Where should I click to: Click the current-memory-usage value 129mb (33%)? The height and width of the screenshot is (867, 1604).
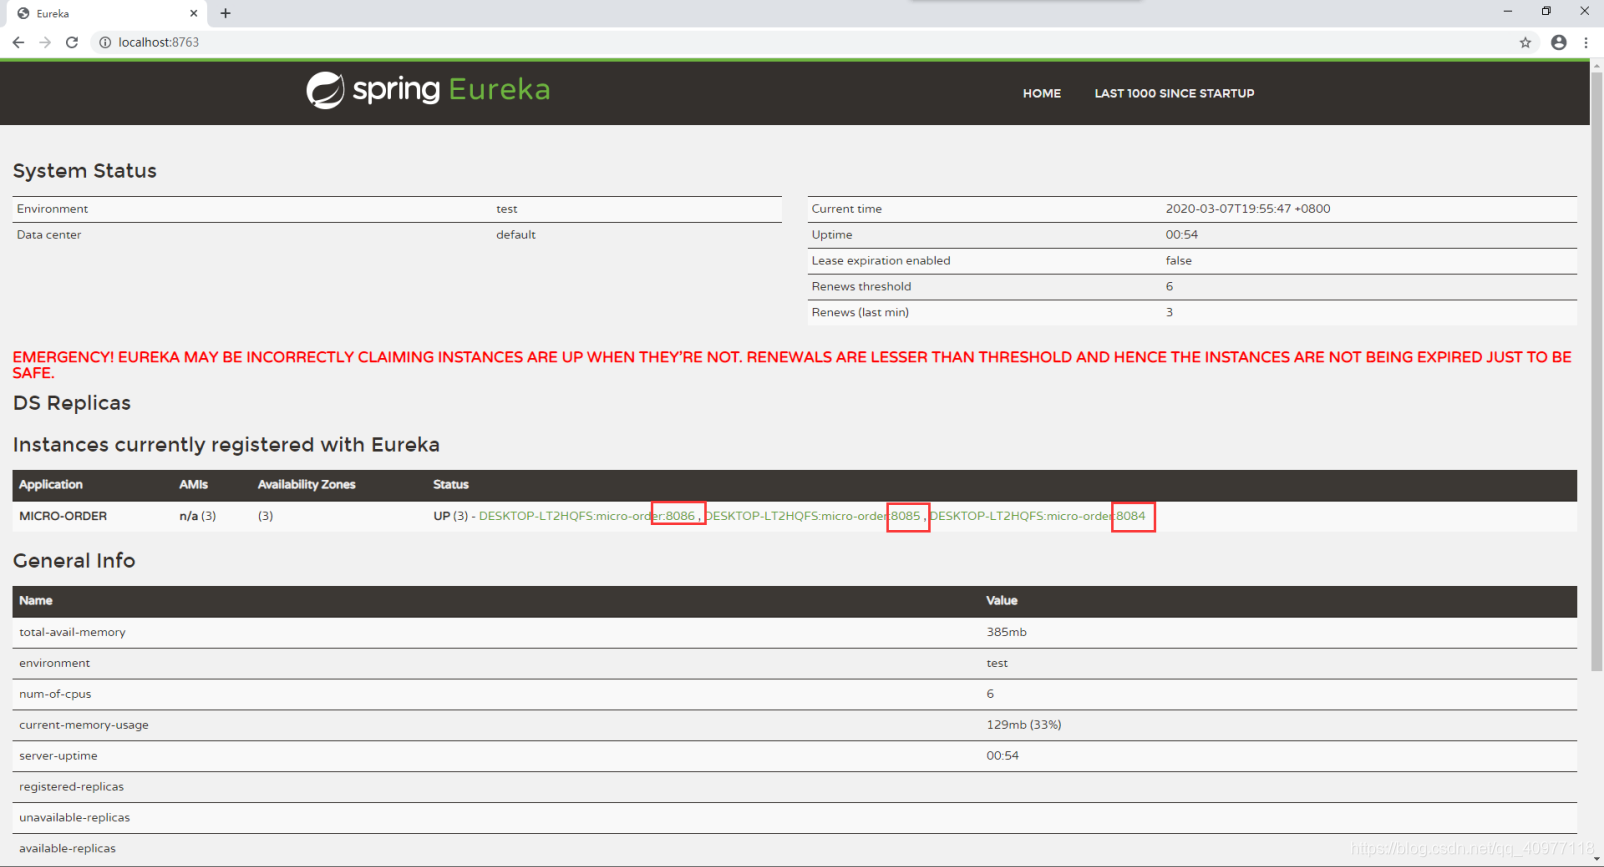pyautogui.click(x=1024, y=725)
